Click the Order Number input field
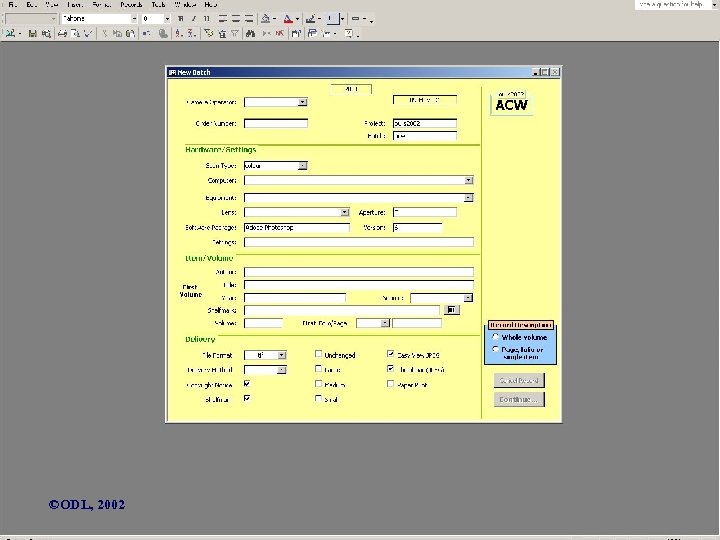Screen dimensions: 720x540 (x=276, y=124)
